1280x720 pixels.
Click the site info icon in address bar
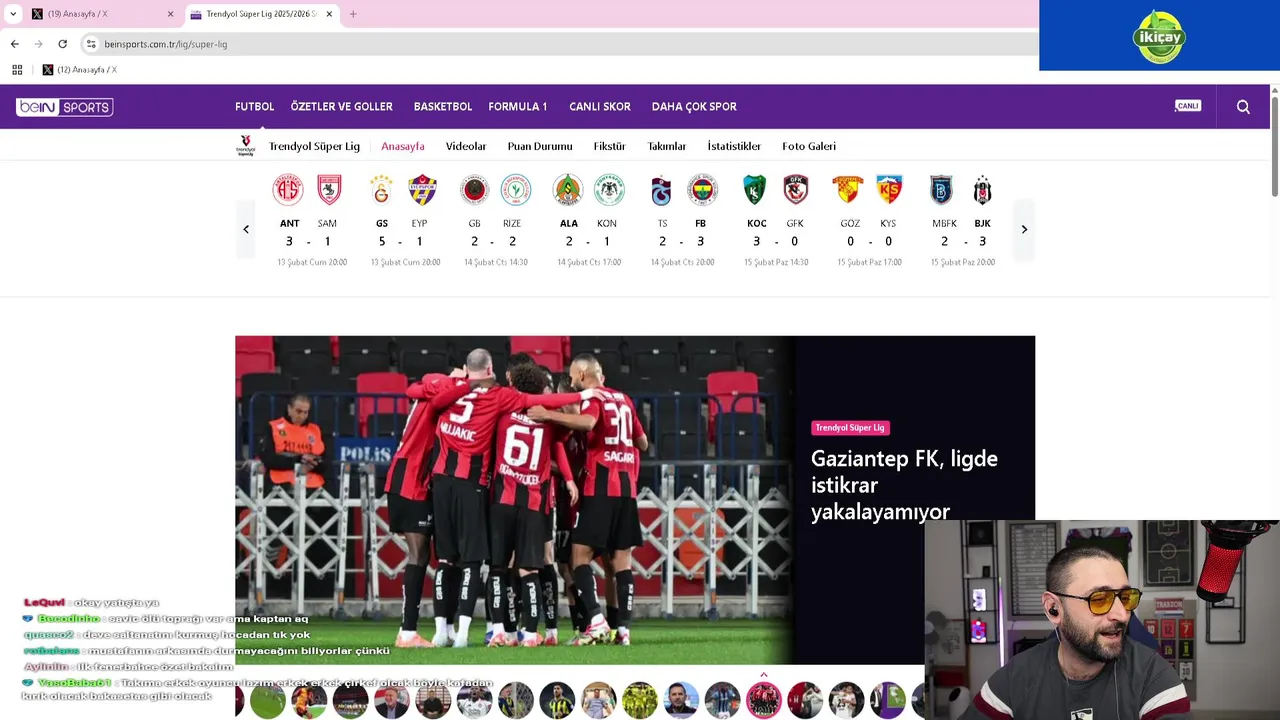point(91,44)
